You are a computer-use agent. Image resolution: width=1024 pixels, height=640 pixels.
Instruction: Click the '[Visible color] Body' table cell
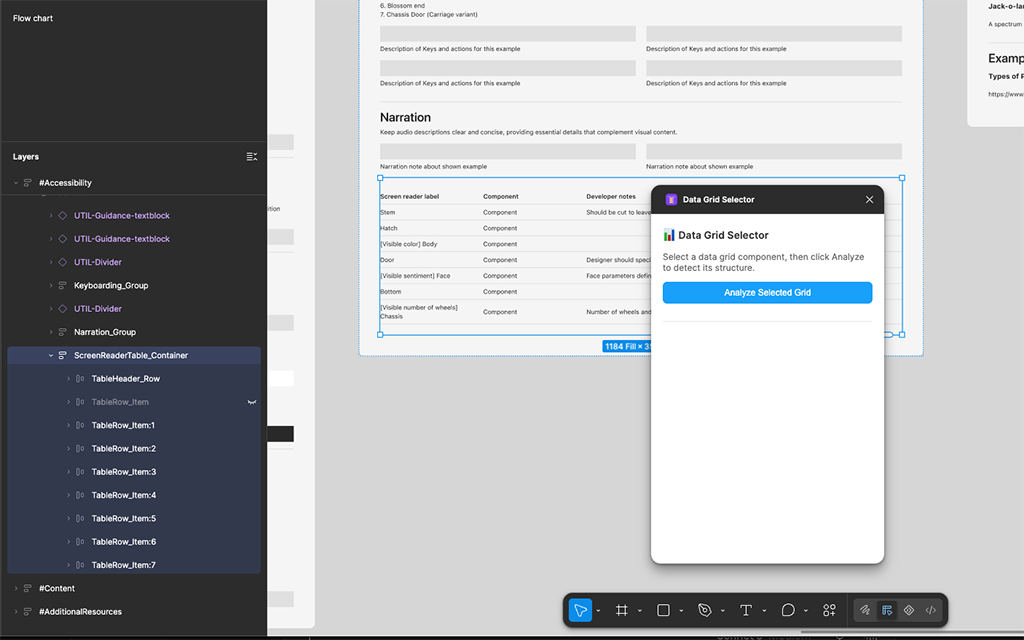[x=409, y=244]
